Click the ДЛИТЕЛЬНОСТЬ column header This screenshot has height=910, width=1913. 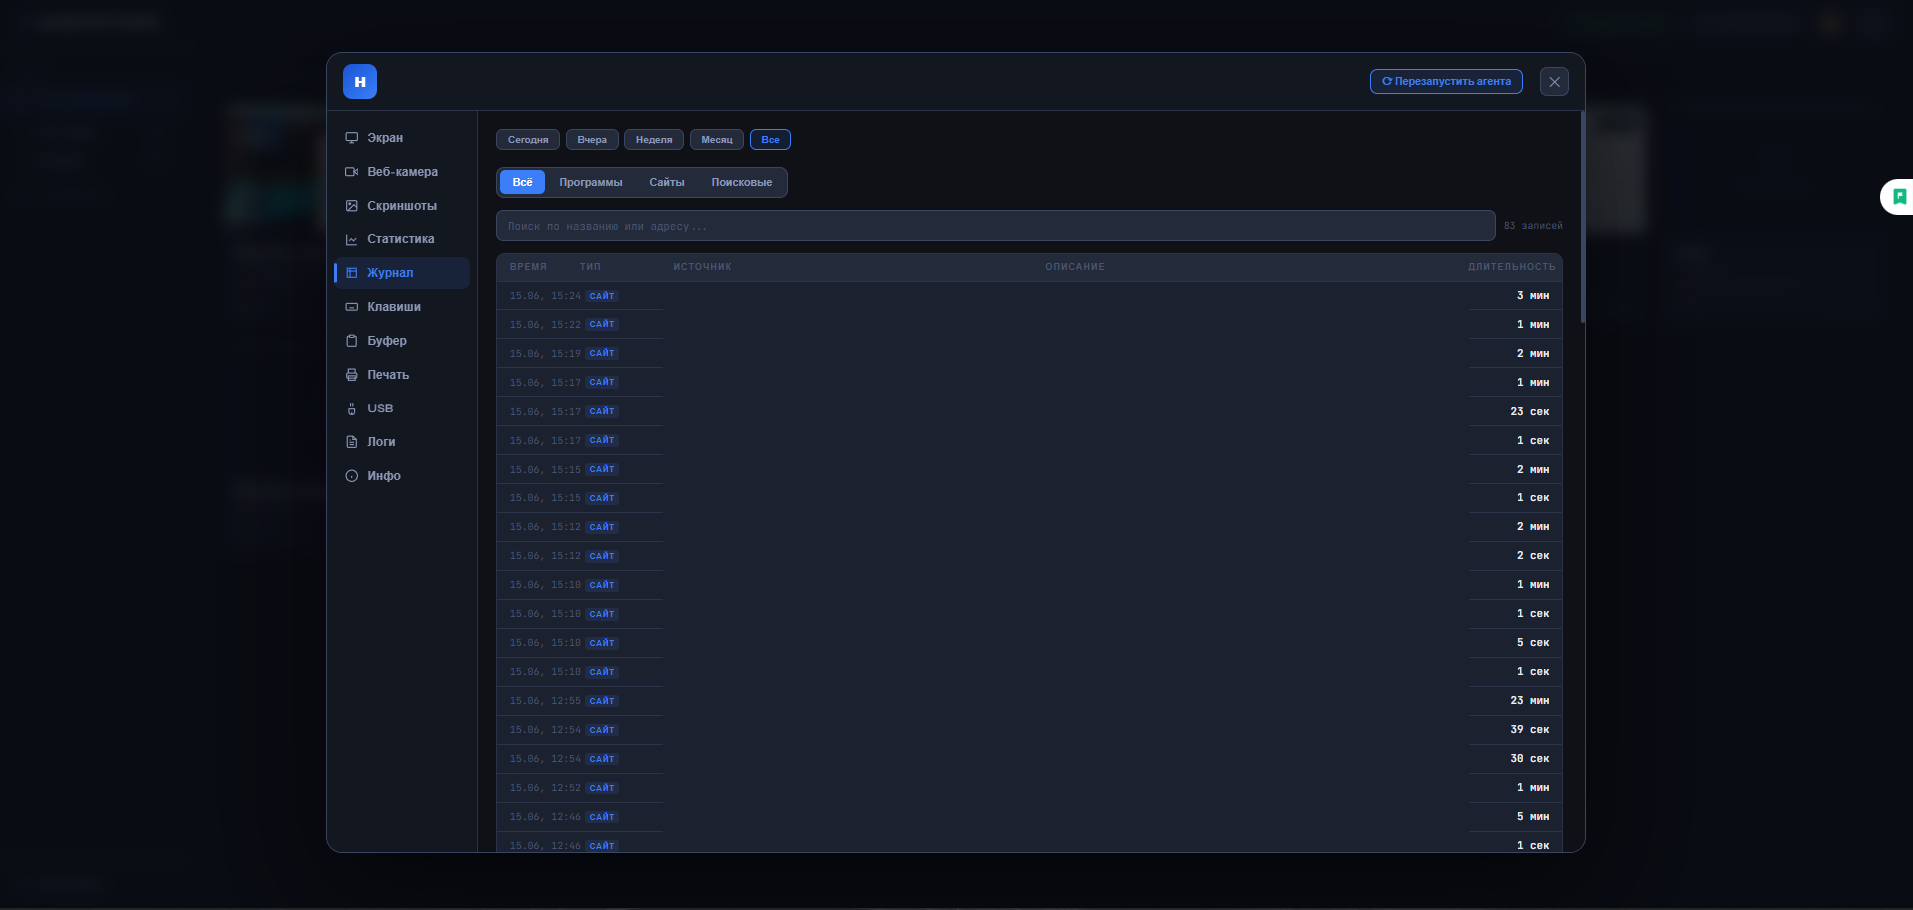[1512, 267]
